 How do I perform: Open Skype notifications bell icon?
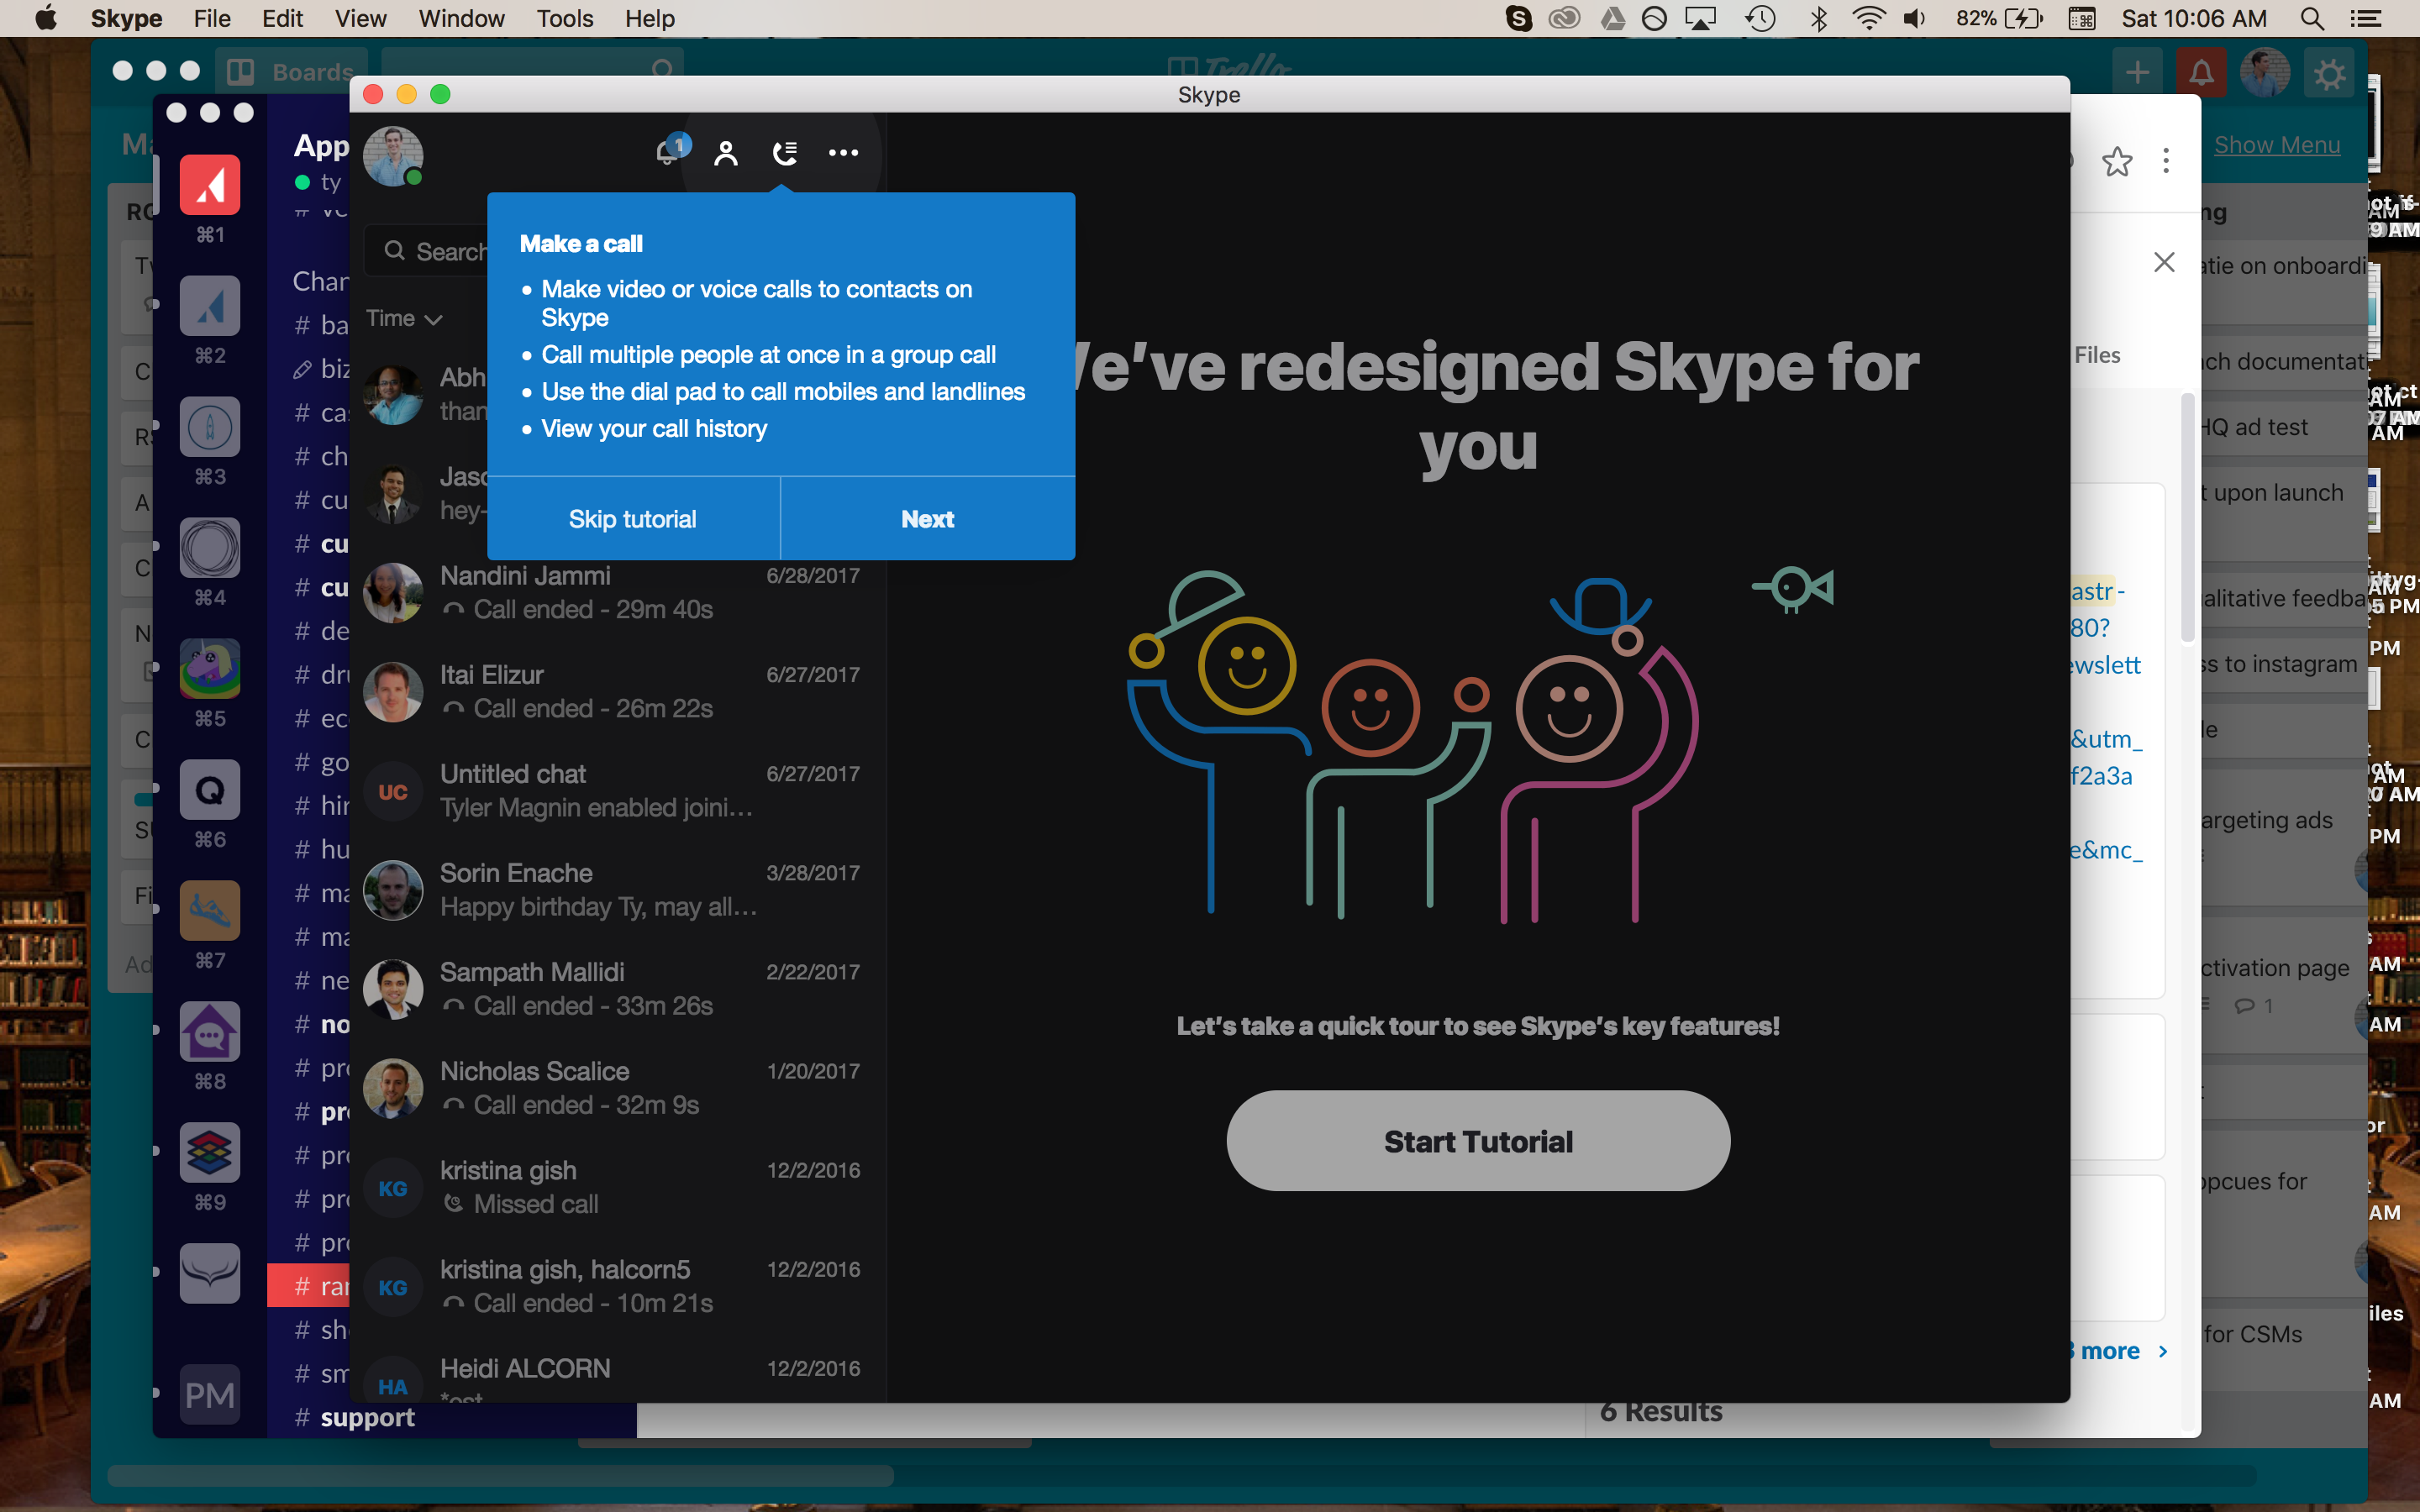pos(668,152)
